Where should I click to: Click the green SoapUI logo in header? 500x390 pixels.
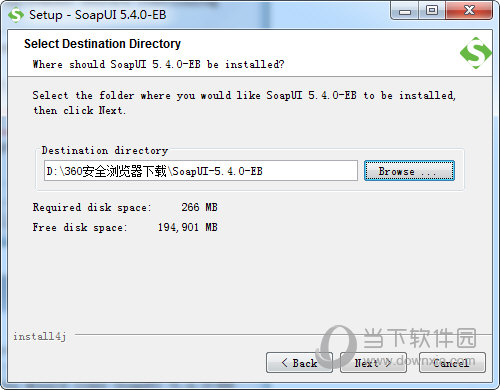pyautogui.click(x=476, y=53)
